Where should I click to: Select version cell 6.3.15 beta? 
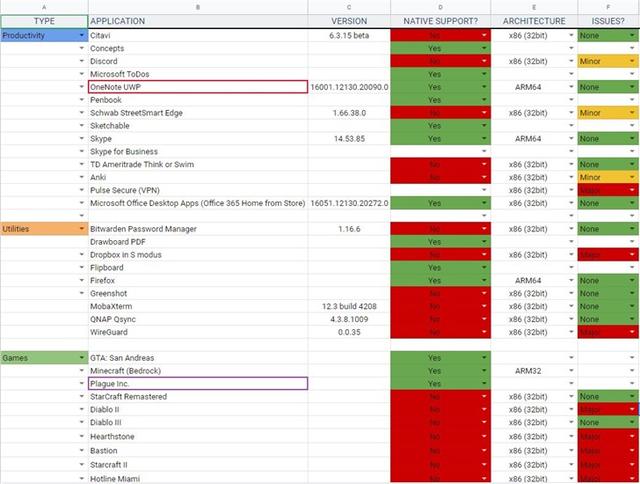tap(349, 36)
